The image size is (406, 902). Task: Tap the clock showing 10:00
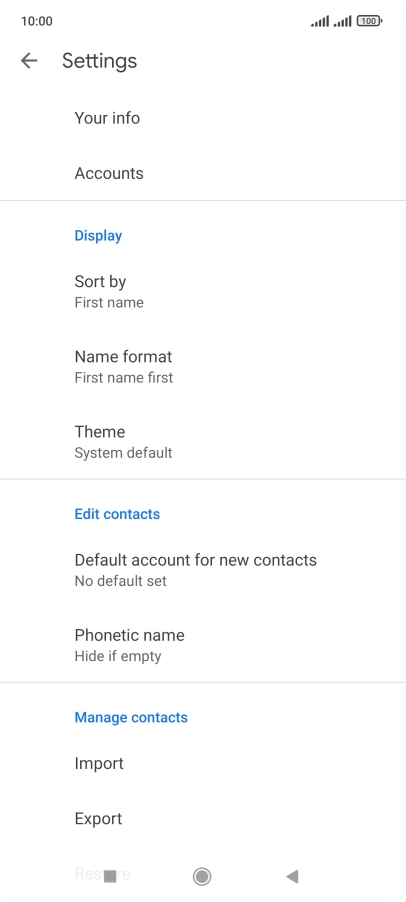[x=37, y=21]
